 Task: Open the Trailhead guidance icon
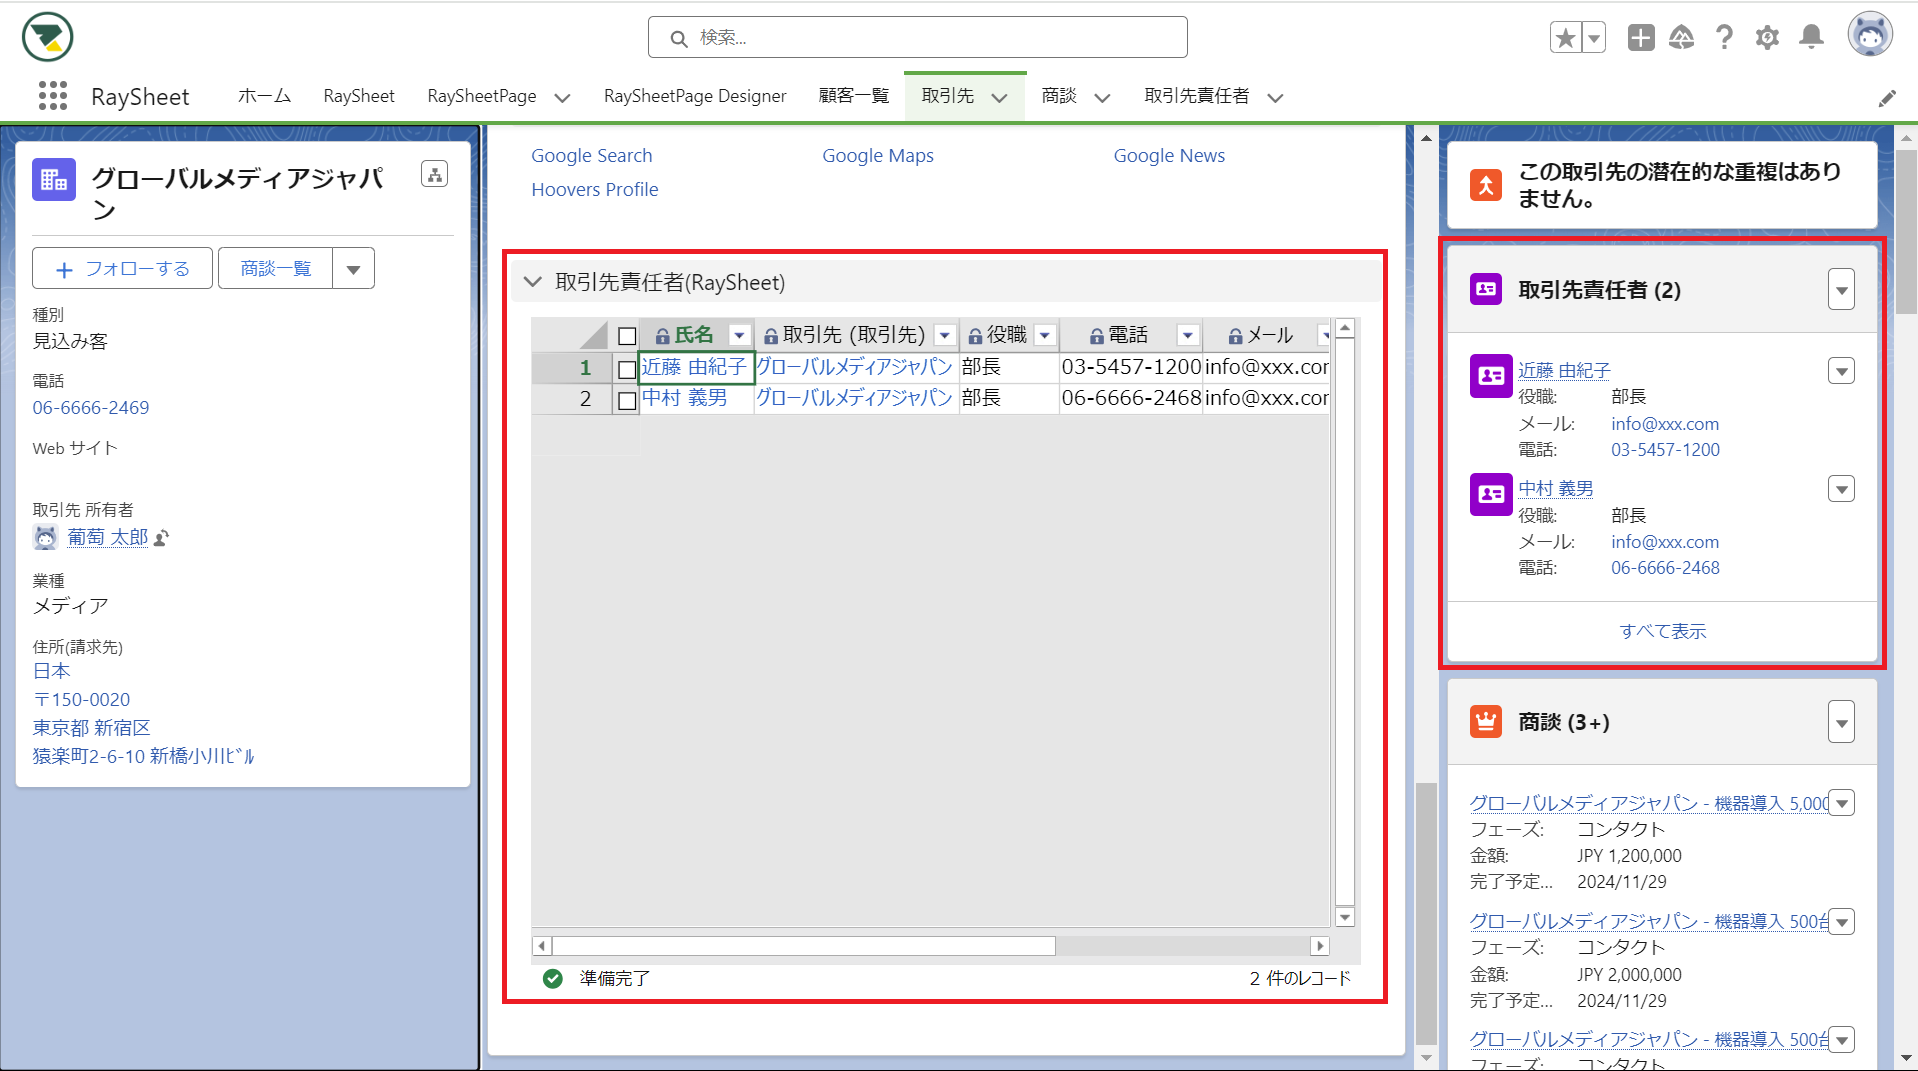point(1682,38)
